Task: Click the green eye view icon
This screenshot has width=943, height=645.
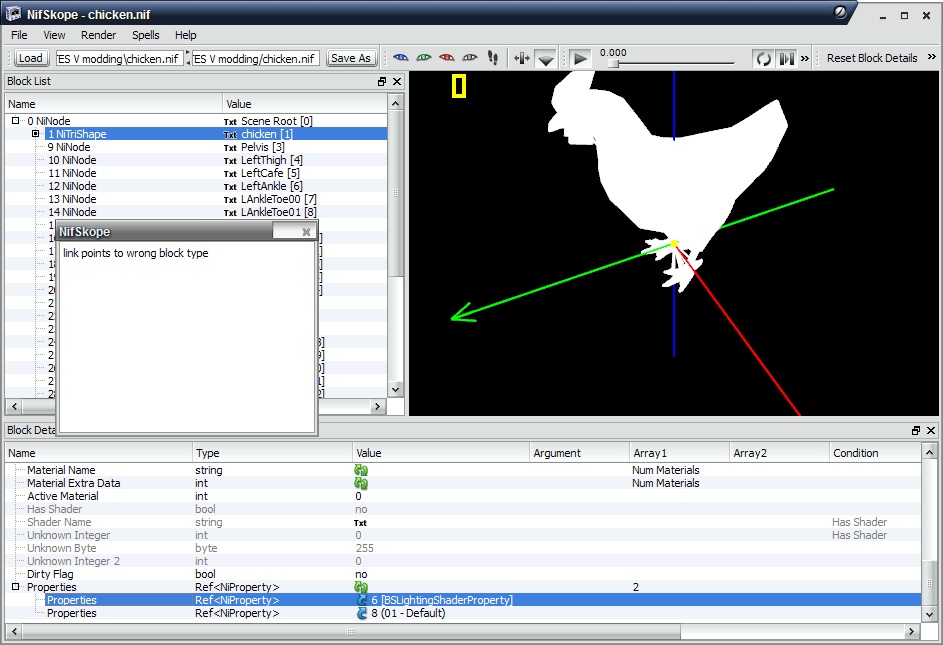Action: coord(424,58)
